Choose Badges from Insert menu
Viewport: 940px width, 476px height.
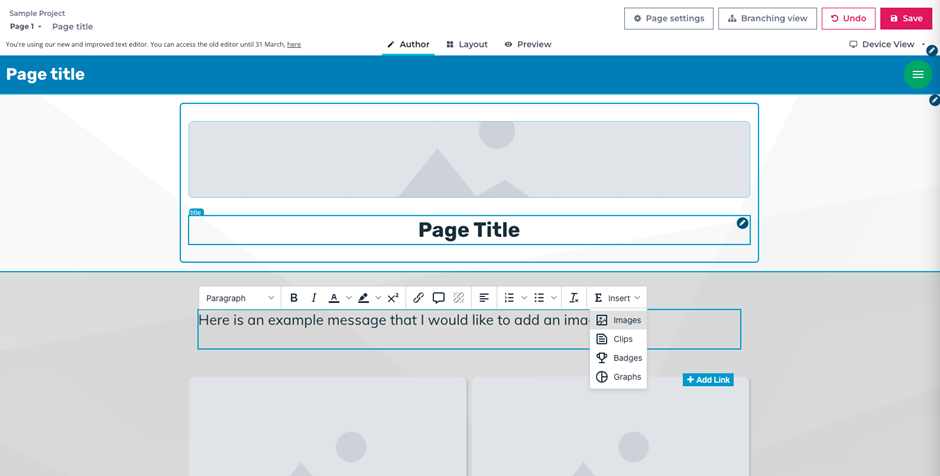pos(618,358)
